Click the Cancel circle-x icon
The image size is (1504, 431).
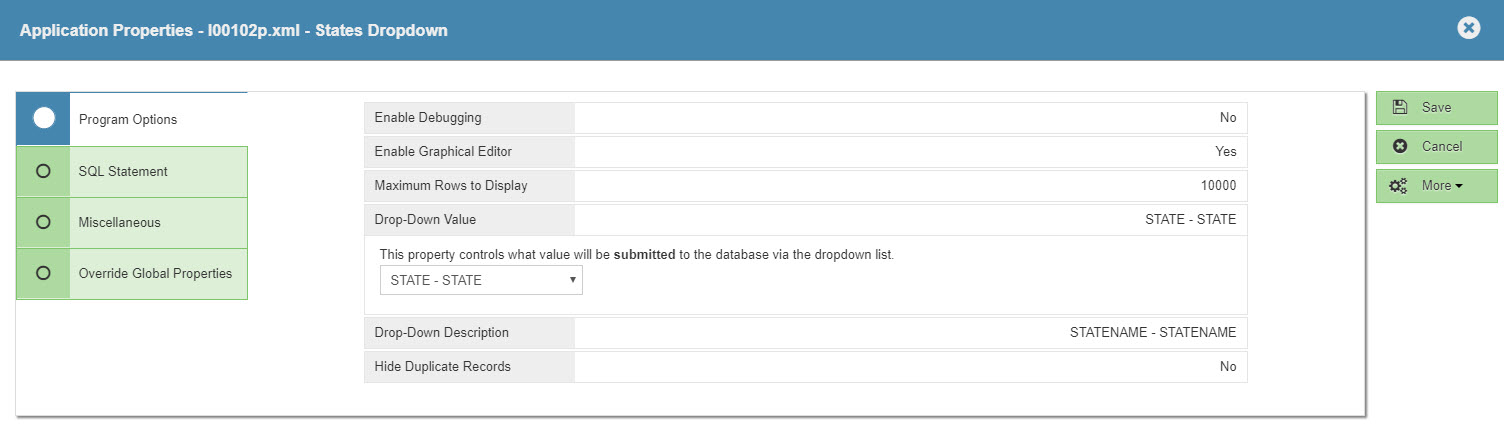1400,146
